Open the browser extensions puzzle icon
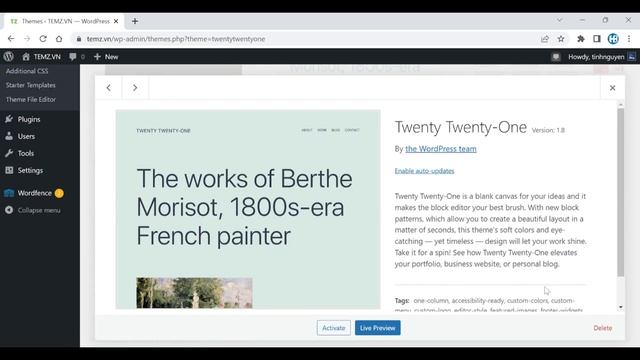 pos(580,39)
